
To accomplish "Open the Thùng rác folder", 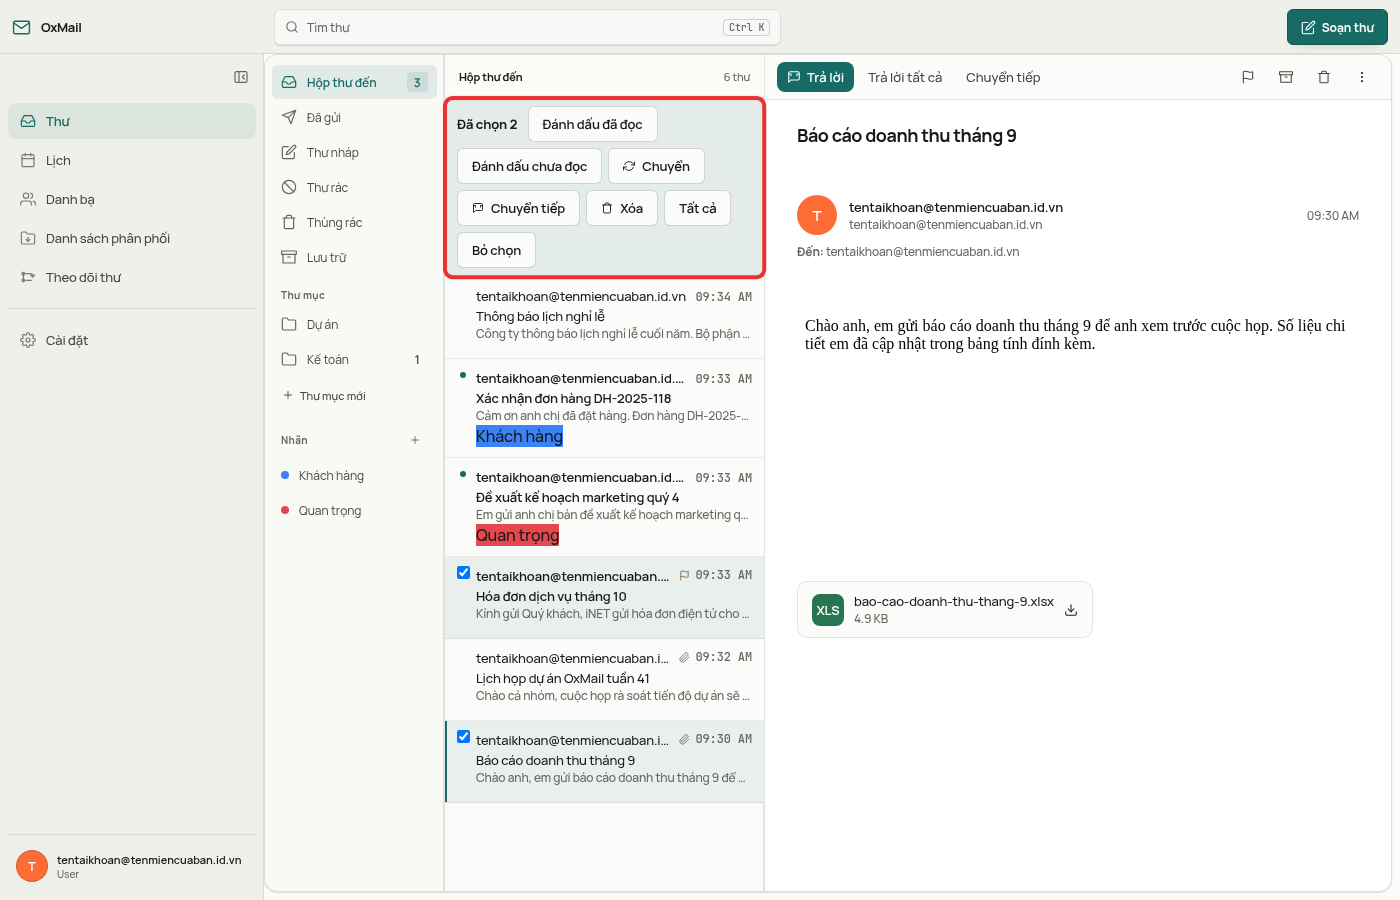I will point(354,222).
